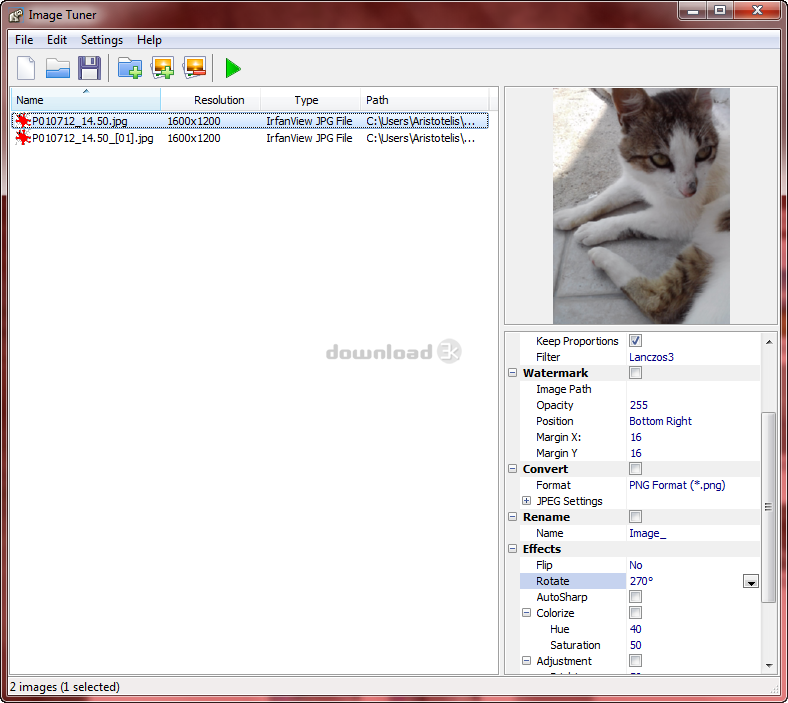Collapse the Watermark section
The width and height of the screenshot is (788, 703).
(512, 373)
